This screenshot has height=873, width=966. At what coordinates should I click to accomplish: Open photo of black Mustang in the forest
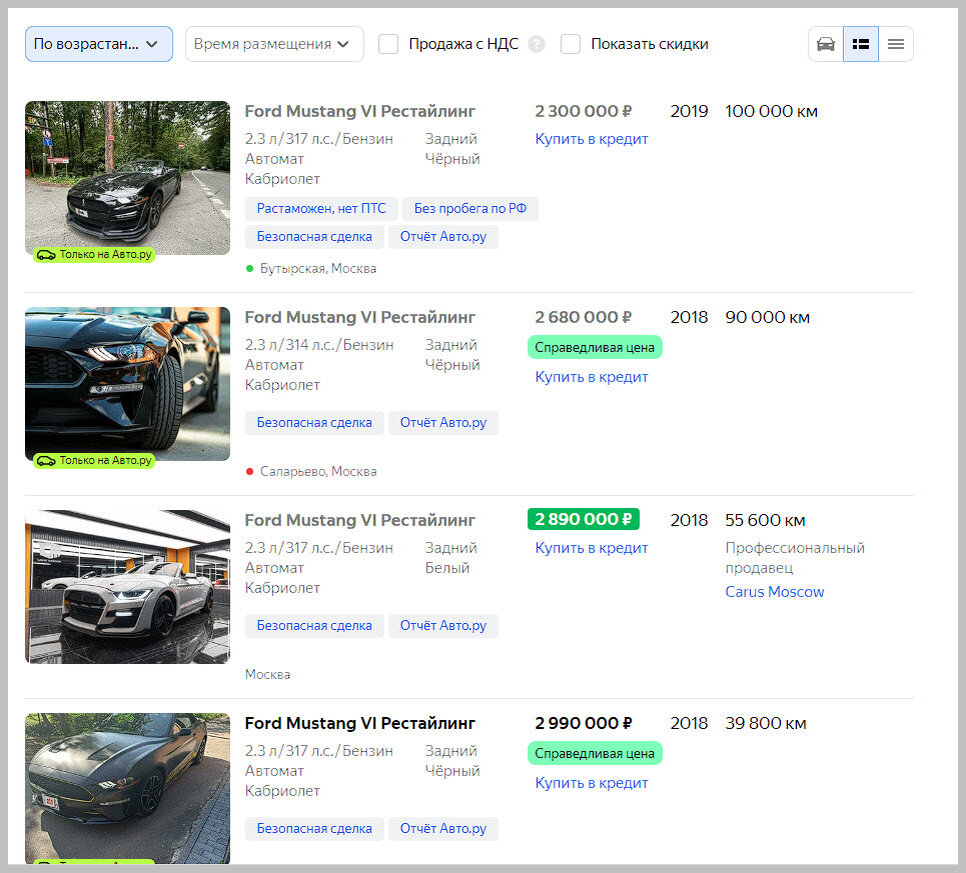pyautogui.click(x=128, y=178)
